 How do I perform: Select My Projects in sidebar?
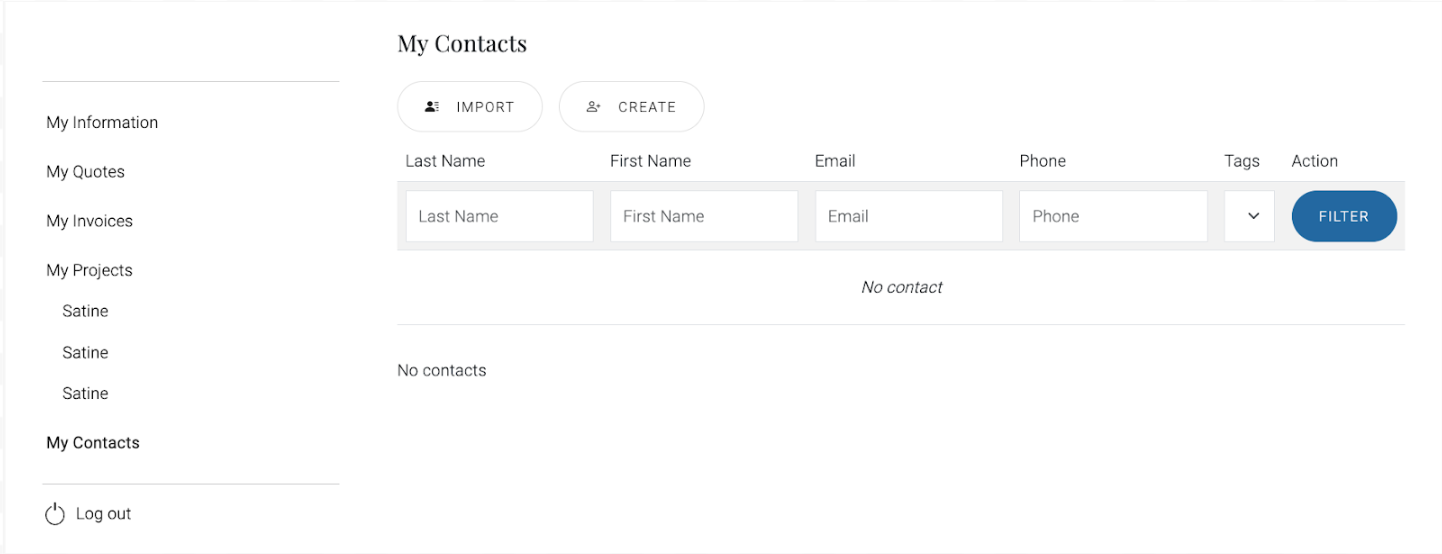tap(89, 270)
